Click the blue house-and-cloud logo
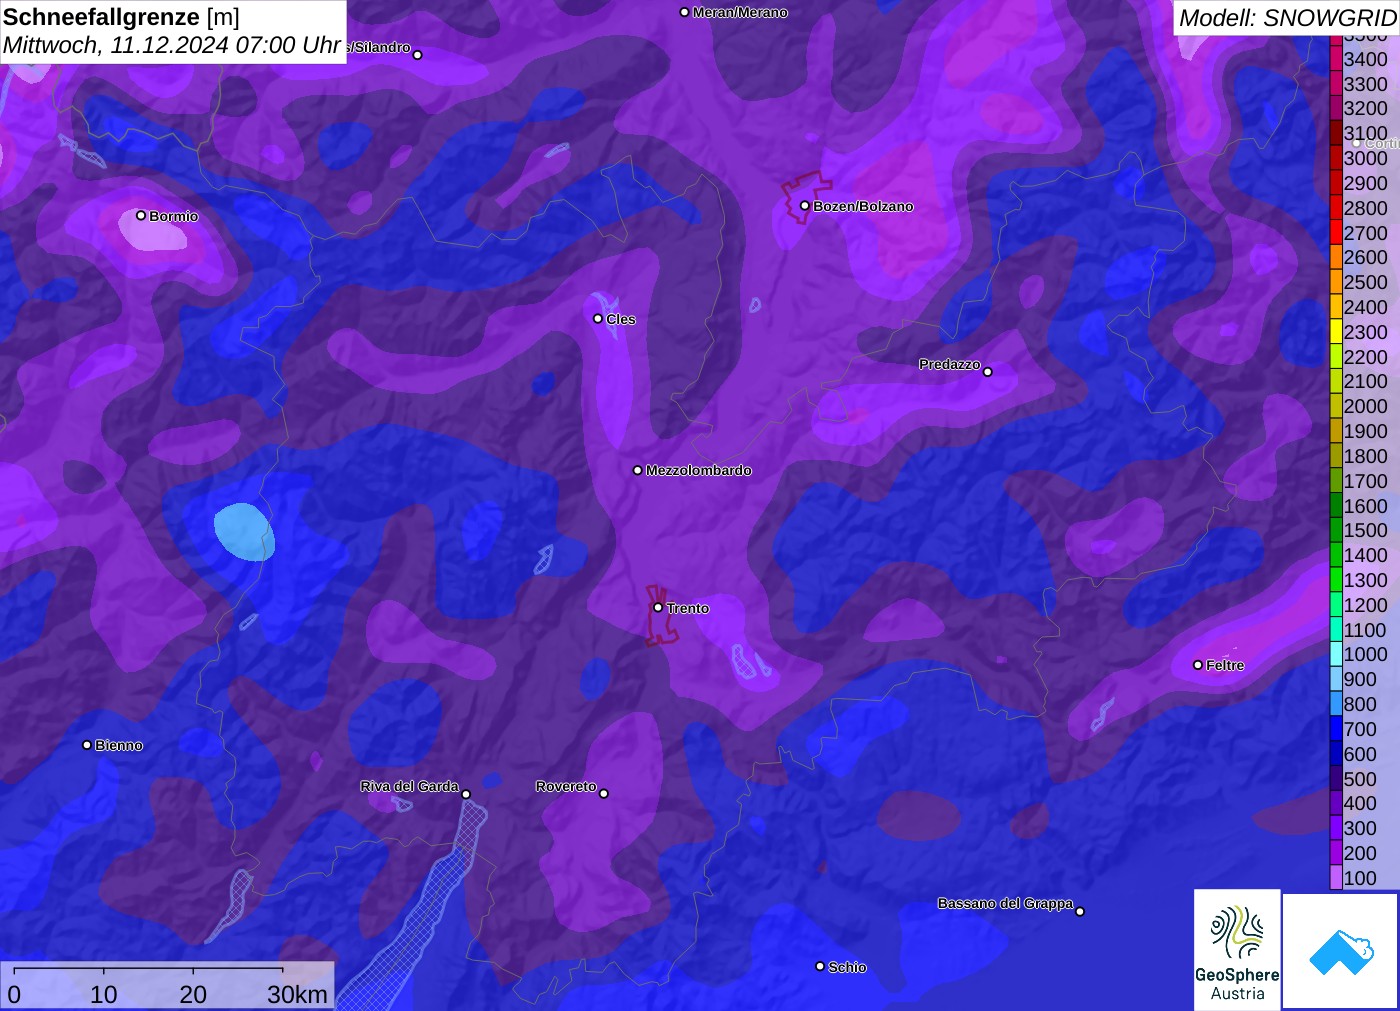The image size is (1400, 1011). [1341, 951]
